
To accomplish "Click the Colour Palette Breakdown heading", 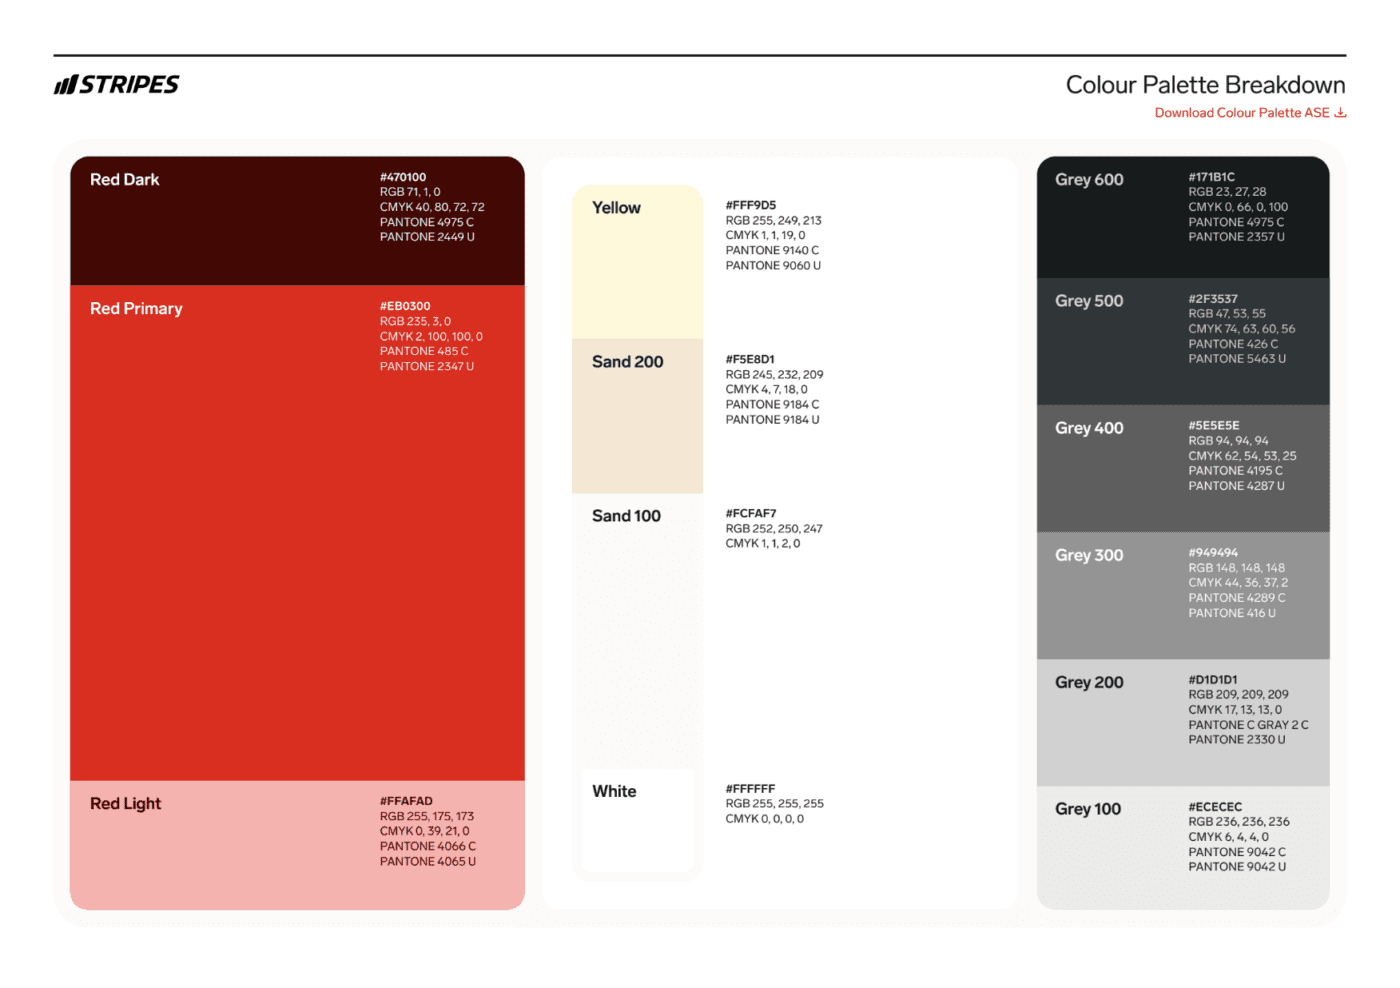I will (x=1205, y=85).
